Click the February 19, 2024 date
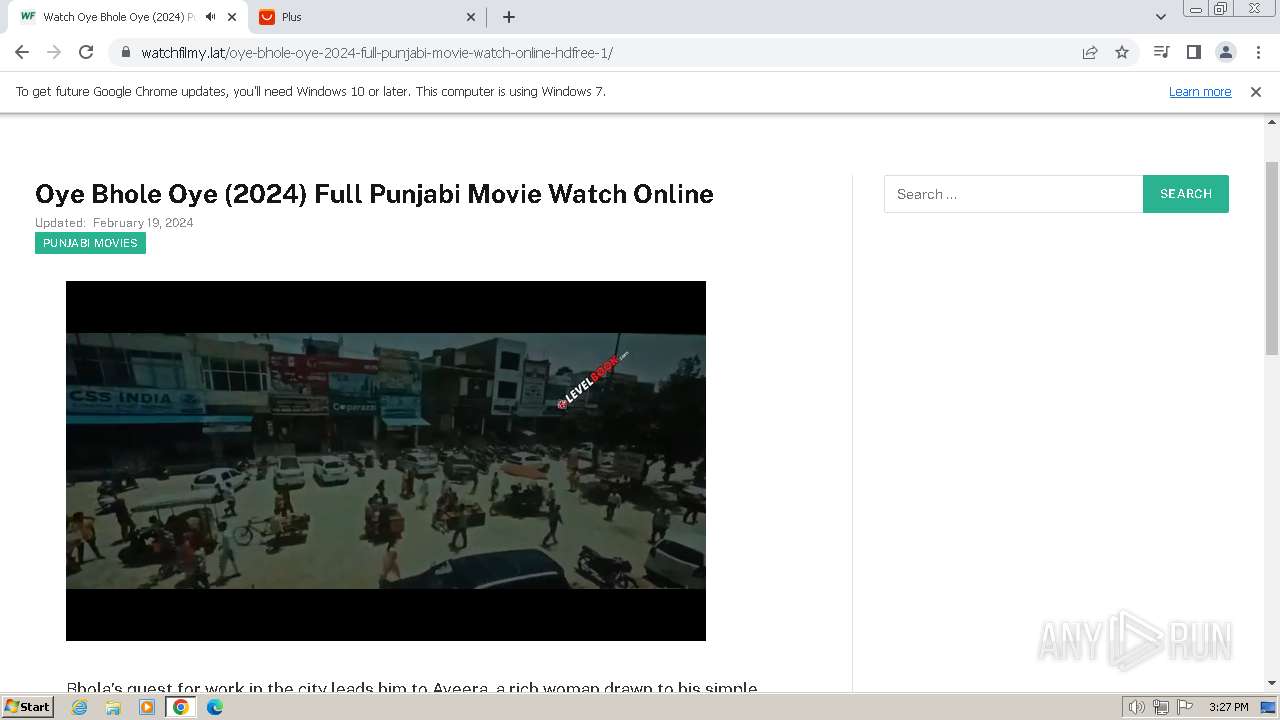The height and width of the screenshot is (720, 1280). click(143, 223)
